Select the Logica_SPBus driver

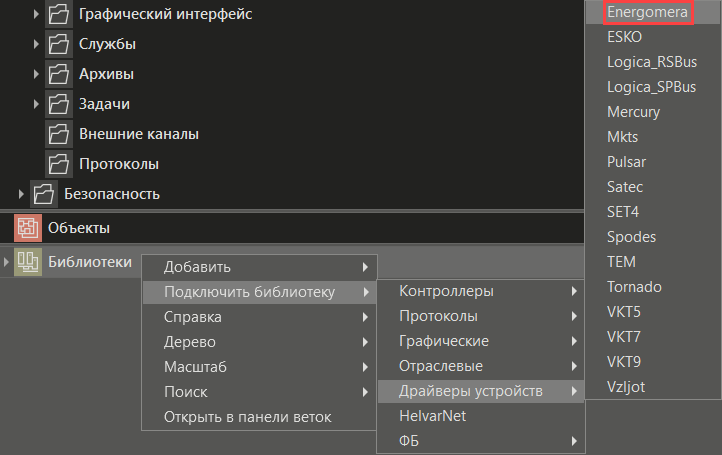point(653,87)
